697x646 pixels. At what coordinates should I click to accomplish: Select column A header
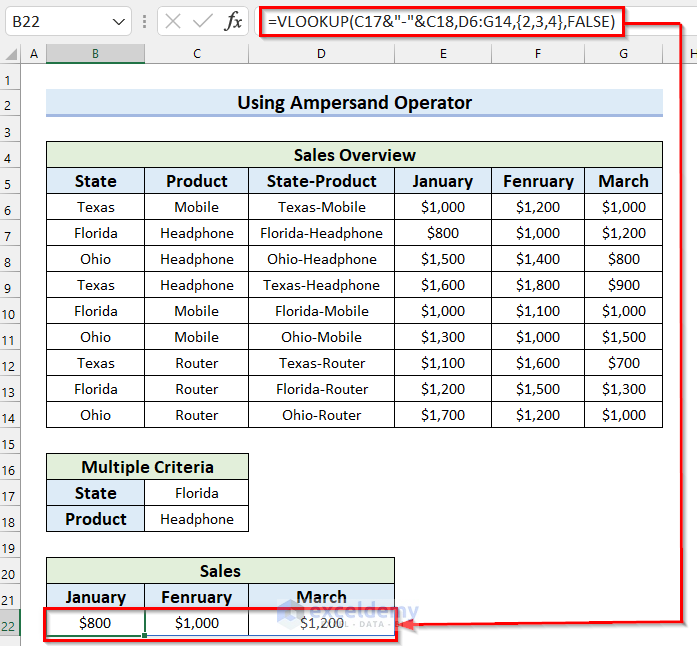click(x=34, y=54)
